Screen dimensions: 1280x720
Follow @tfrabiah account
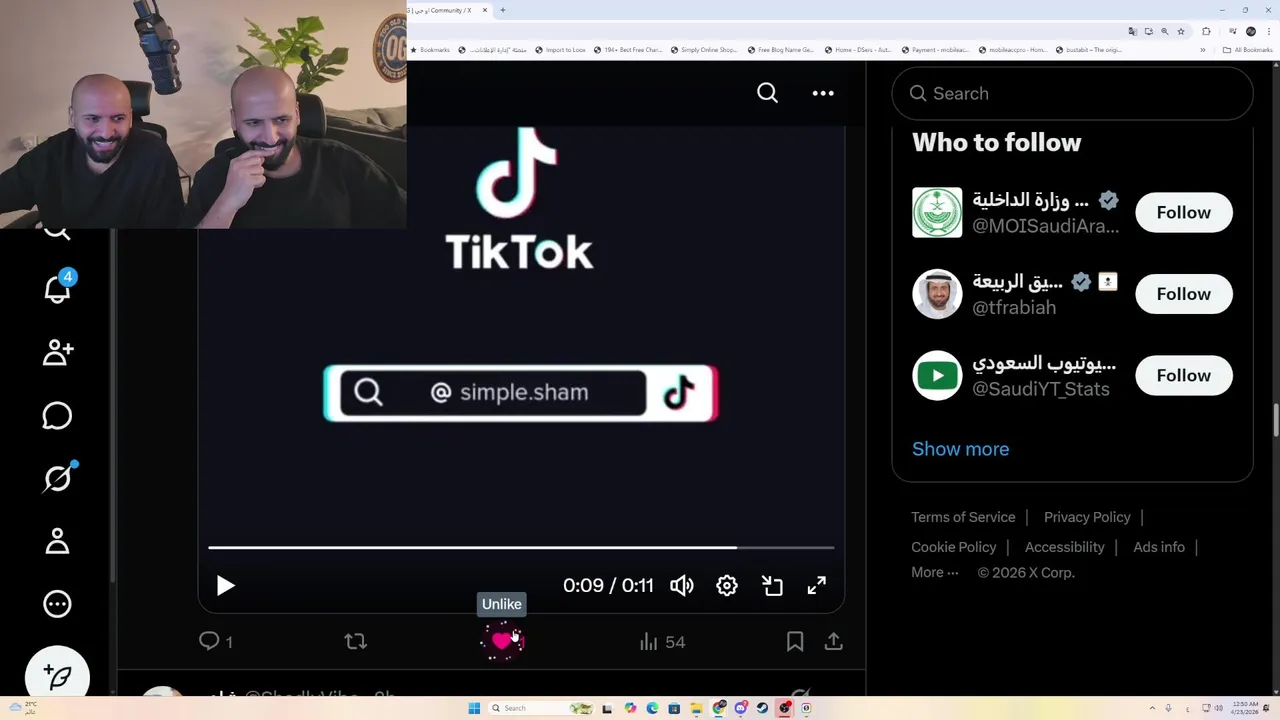click(x=1184, y=294)
